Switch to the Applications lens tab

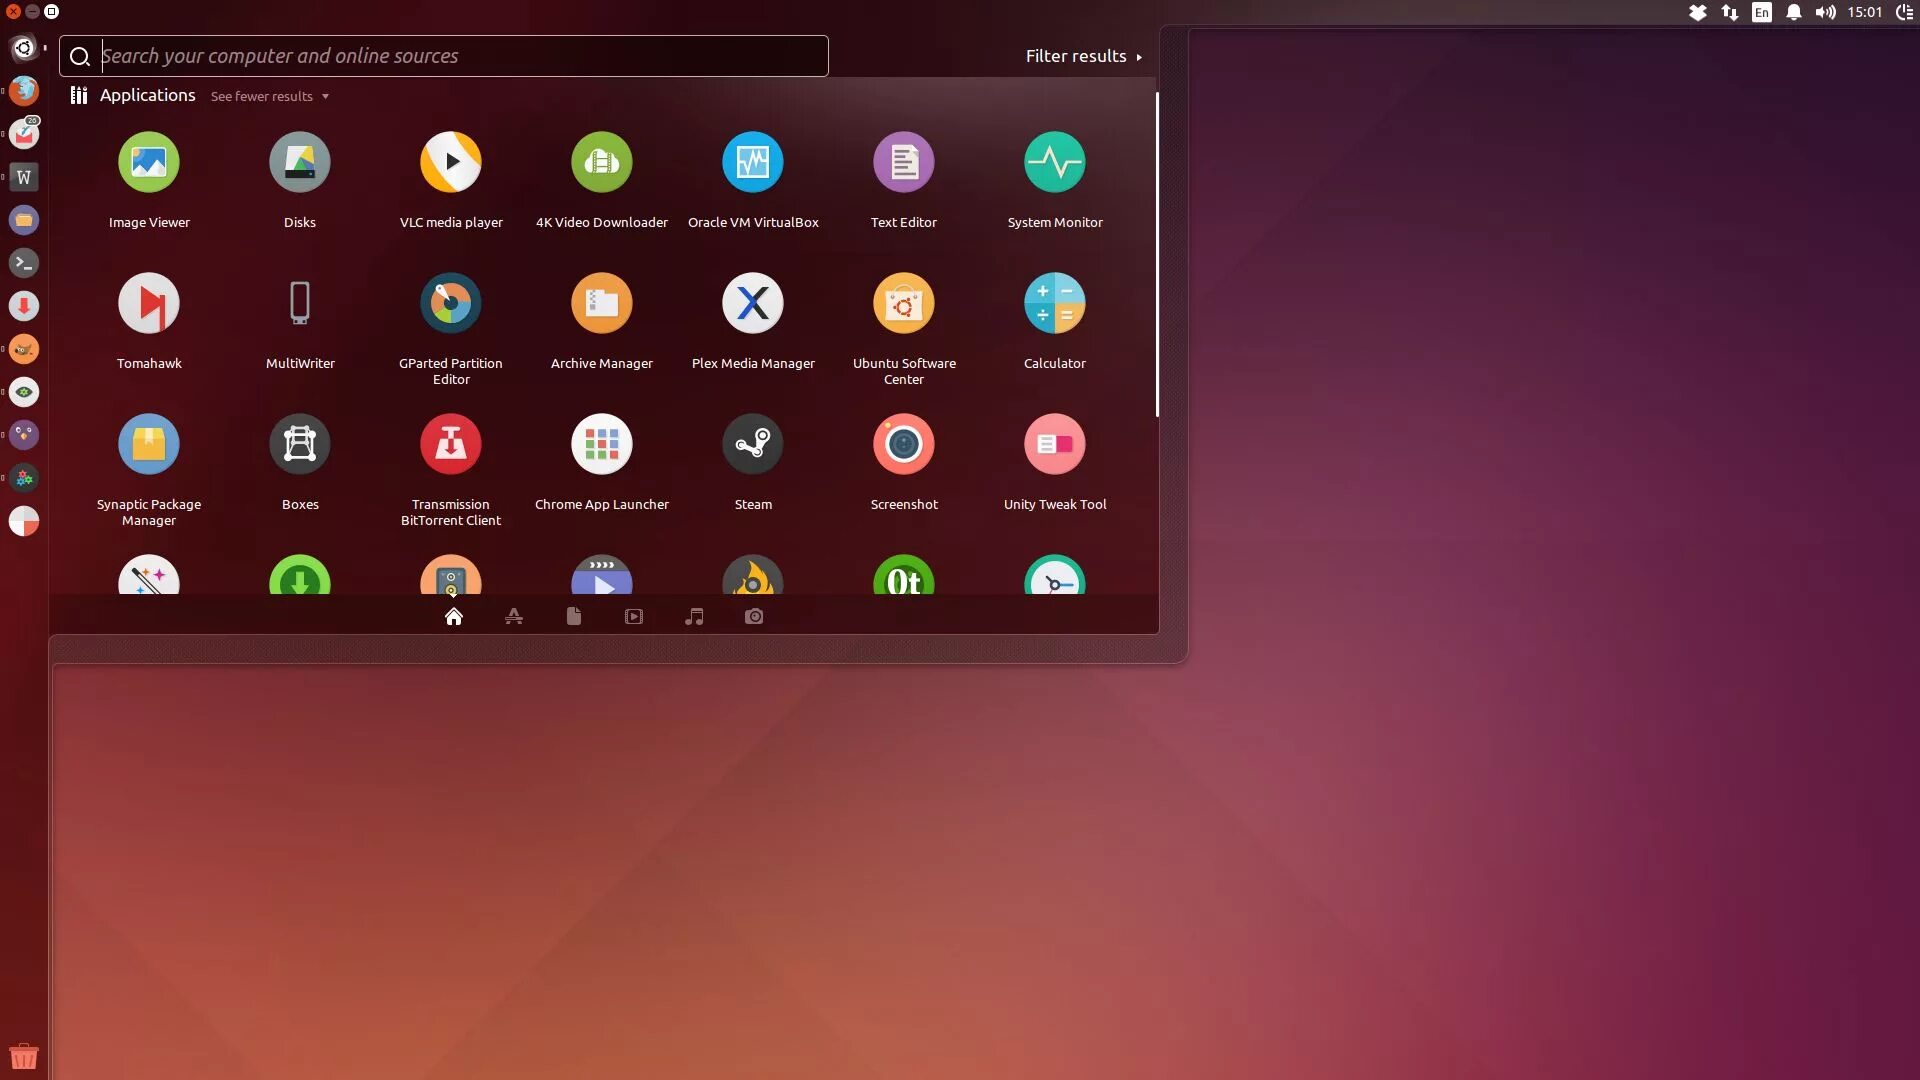[x=514, y=617]
